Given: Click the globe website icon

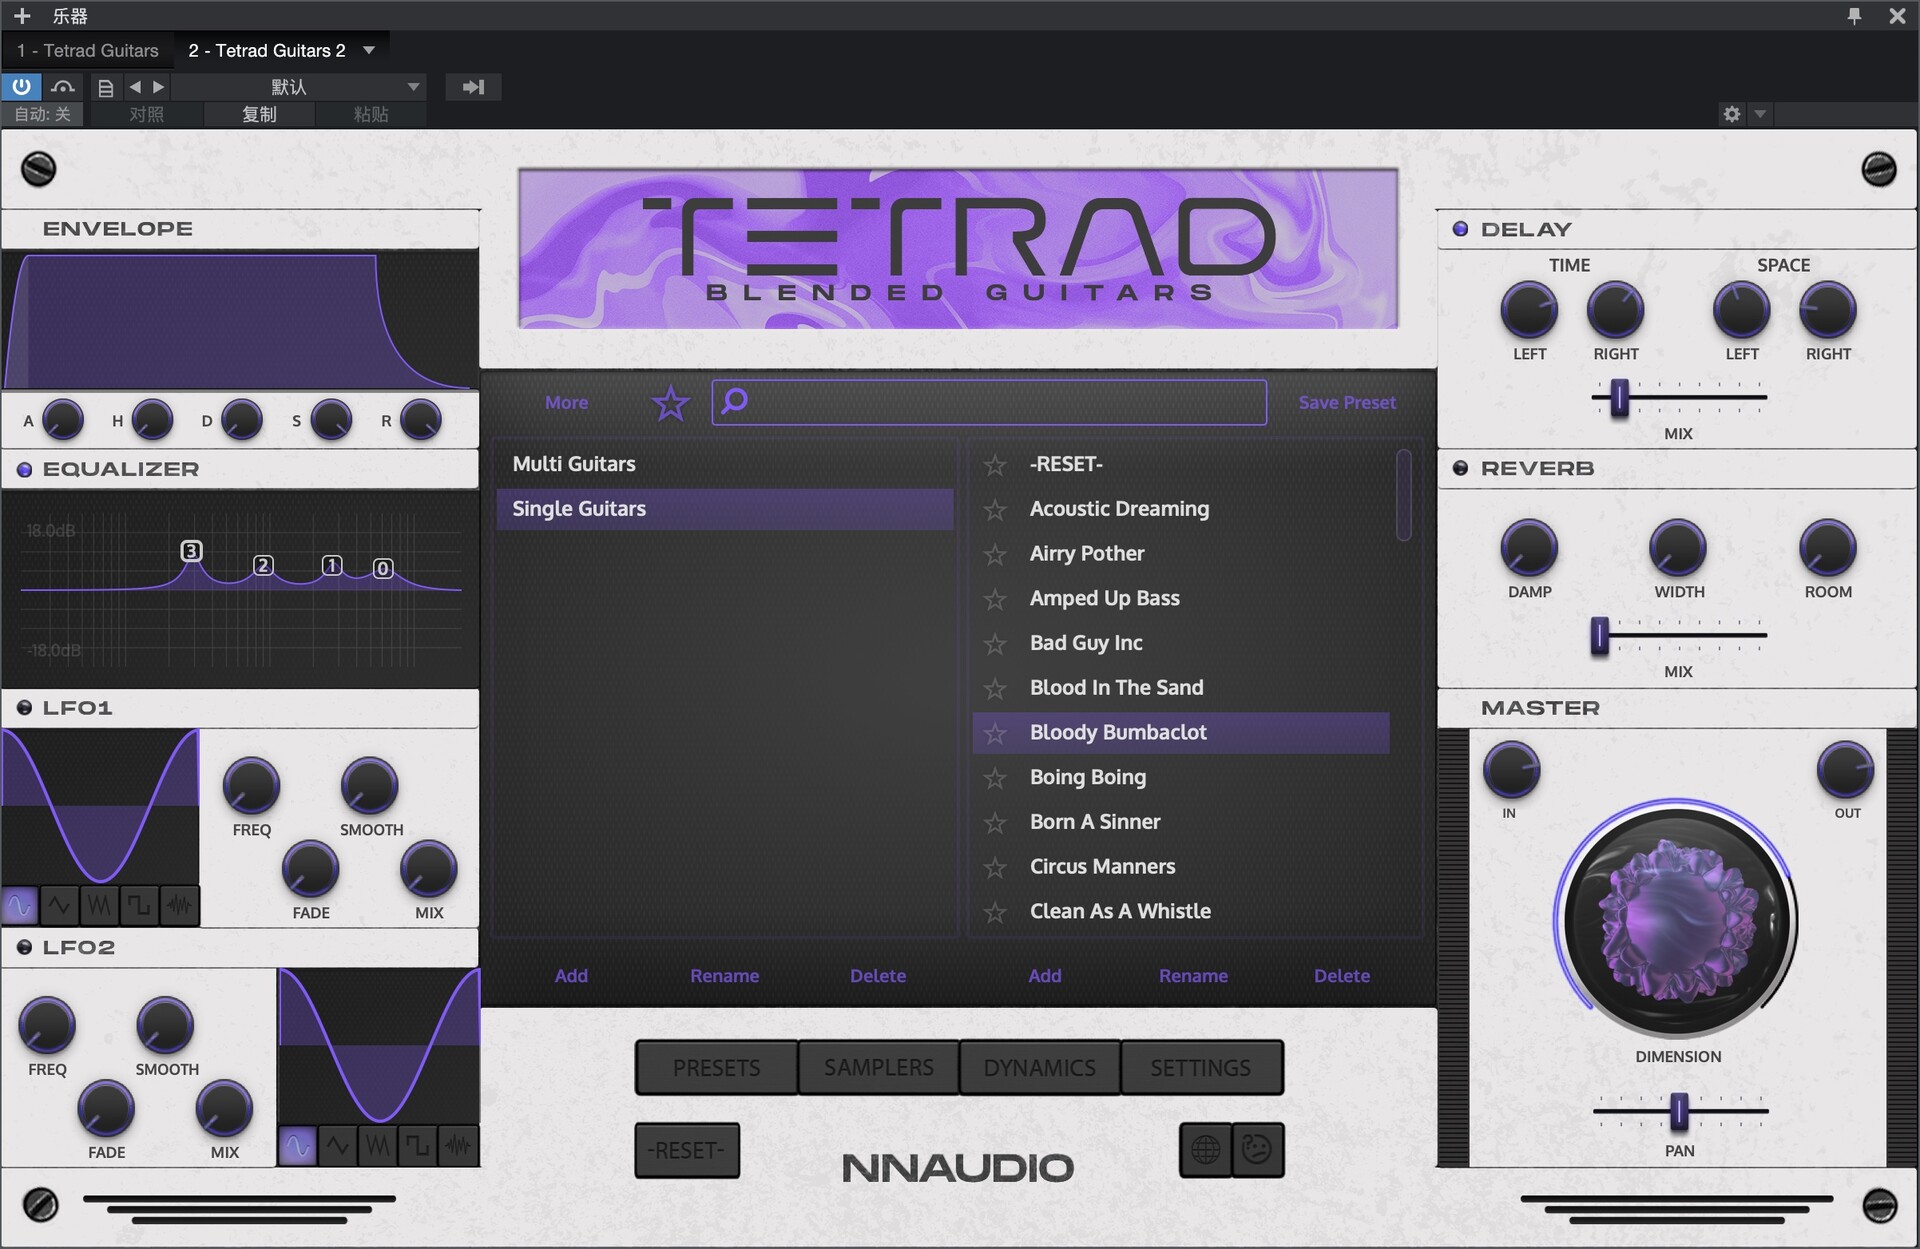Looking at the screenshot, I should (1205, 1150).
